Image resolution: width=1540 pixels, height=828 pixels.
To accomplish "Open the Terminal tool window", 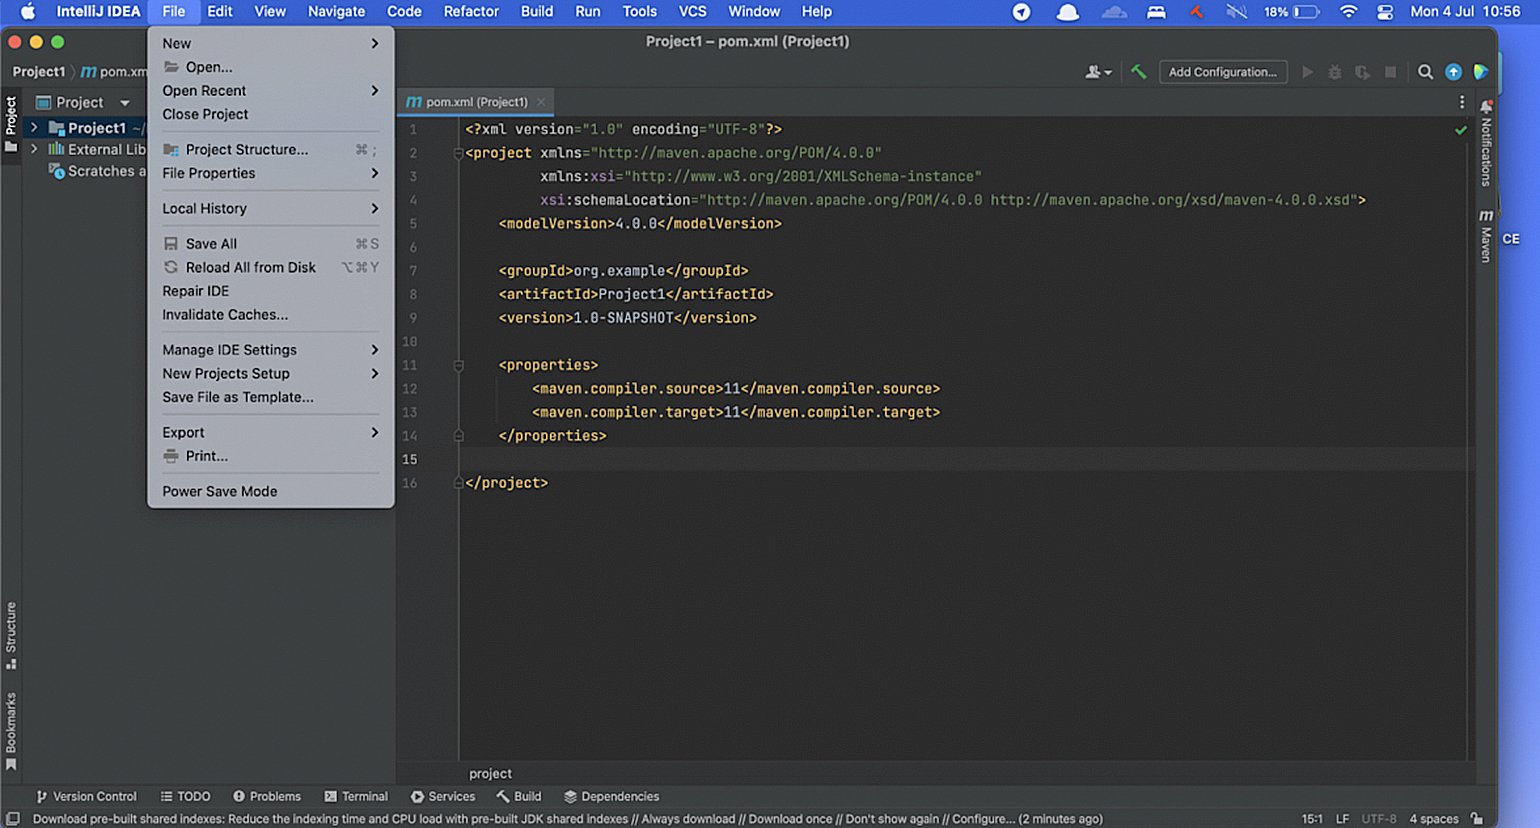I will (x=356, y=796).
